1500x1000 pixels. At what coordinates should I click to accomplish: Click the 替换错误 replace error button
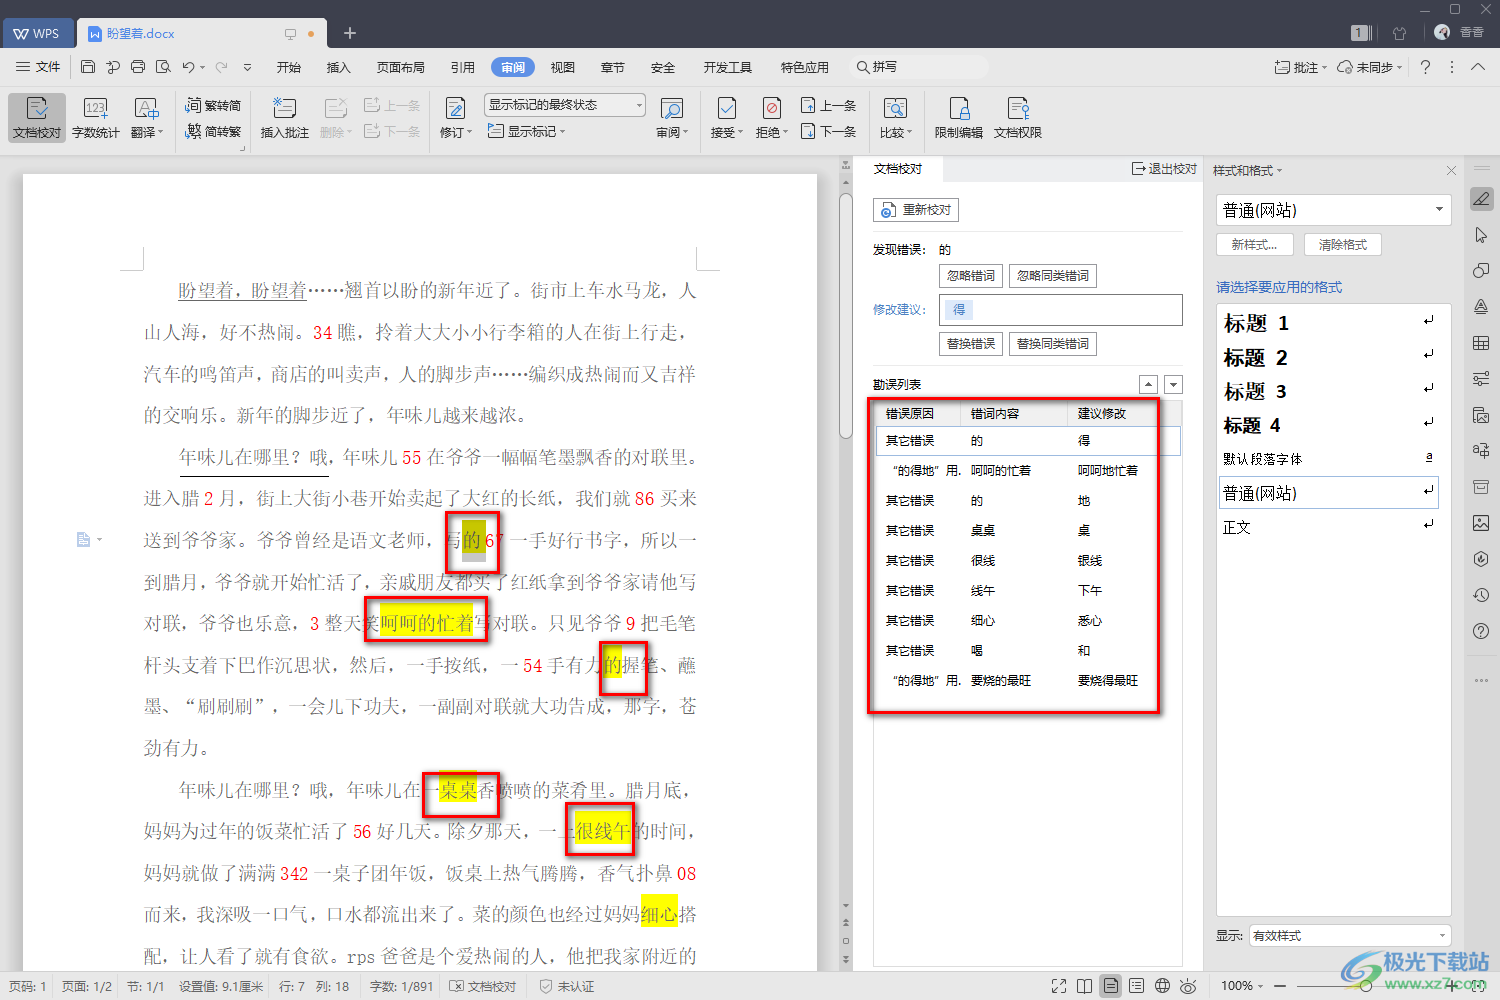pyautogui.click(x=971, y=344)
